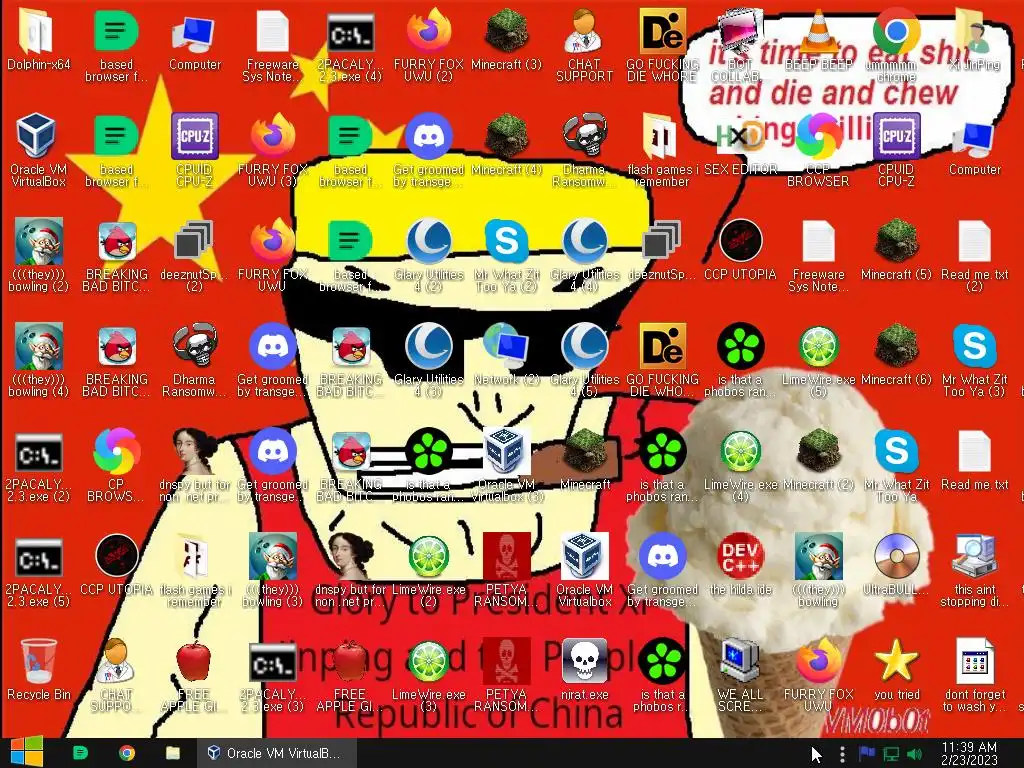Open the volume speaker tray icon
This screenshot has width=1024, height=768.
click(914, 754)
